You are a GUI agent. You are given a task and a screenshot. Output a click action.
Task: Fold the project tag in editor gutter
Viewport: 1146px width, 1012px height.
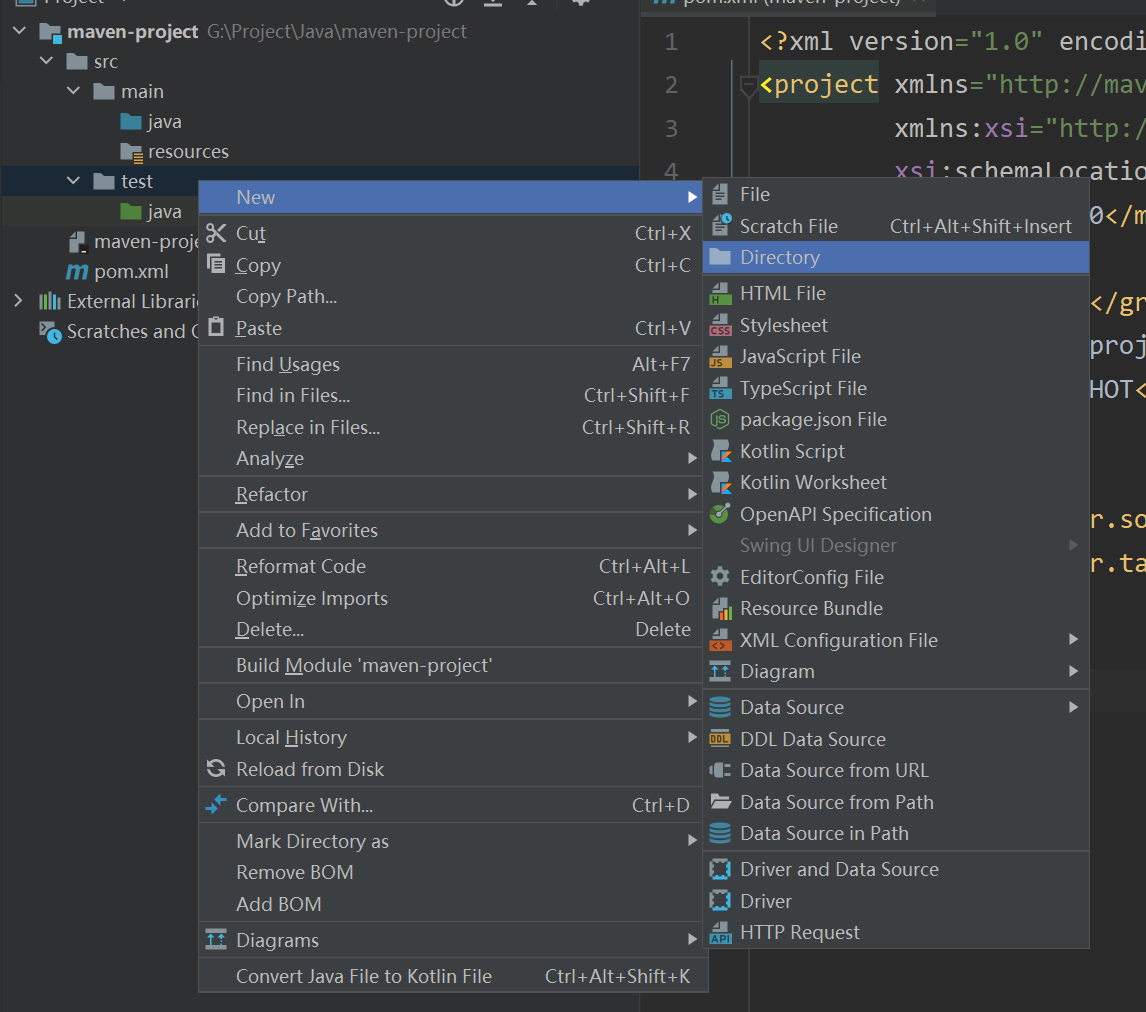tap(748, 86)
